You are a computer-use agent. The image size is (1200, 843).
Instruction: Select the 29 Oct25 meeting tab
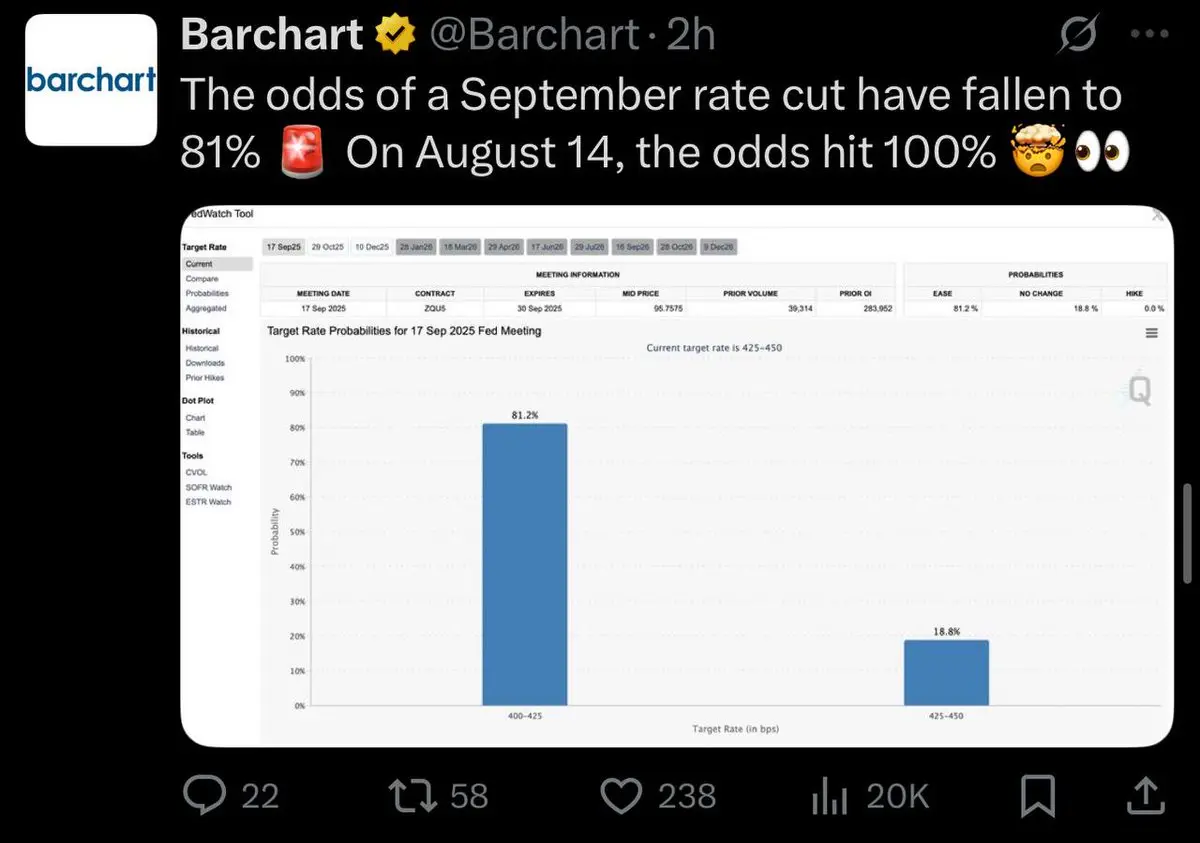(328, 247)
